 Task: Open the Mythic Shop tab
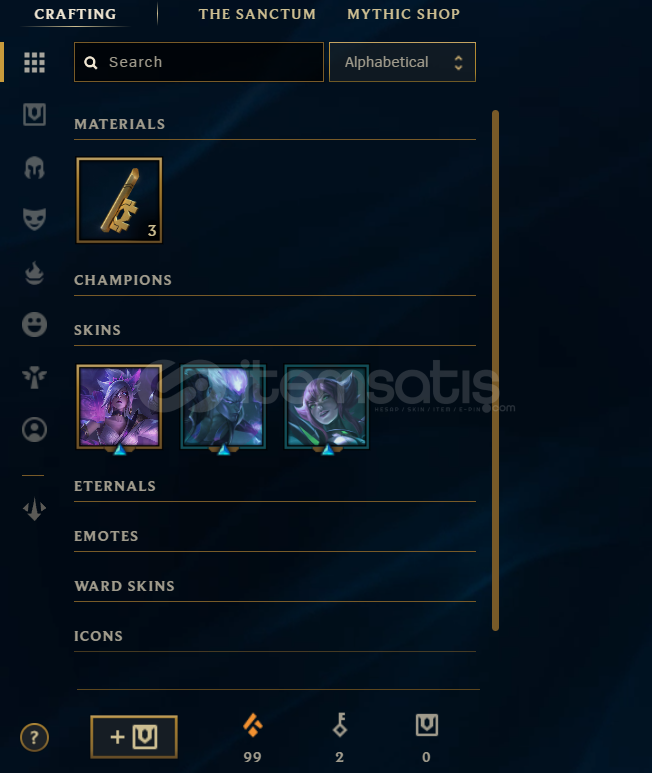click(x=404, y=14)
